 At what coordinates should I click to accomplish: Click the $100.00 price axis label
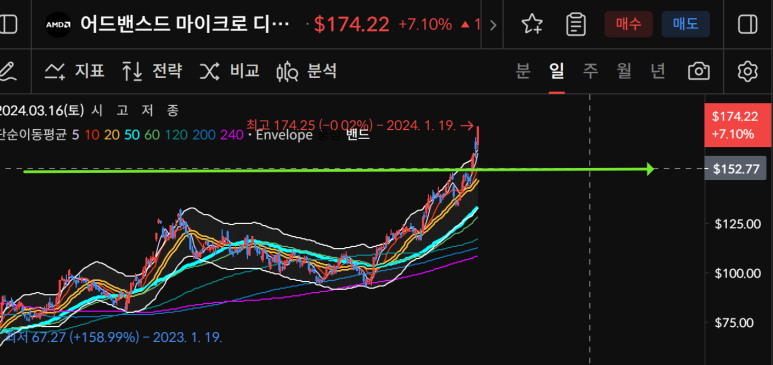click(738, 273)
